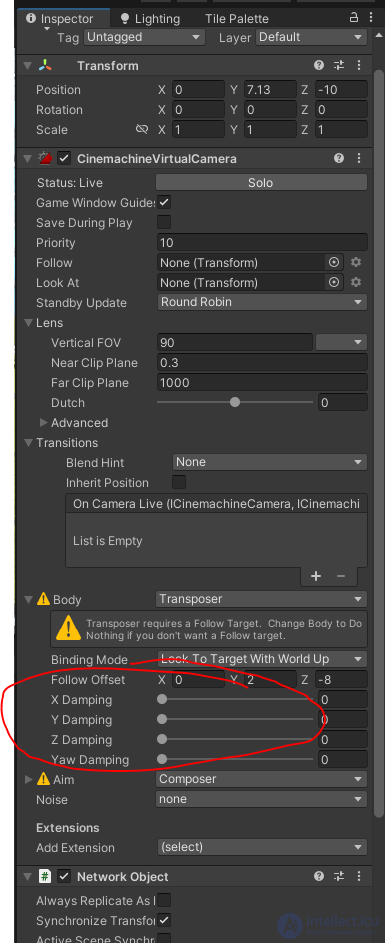Remove On Camera Live event listener

(340, 576)
